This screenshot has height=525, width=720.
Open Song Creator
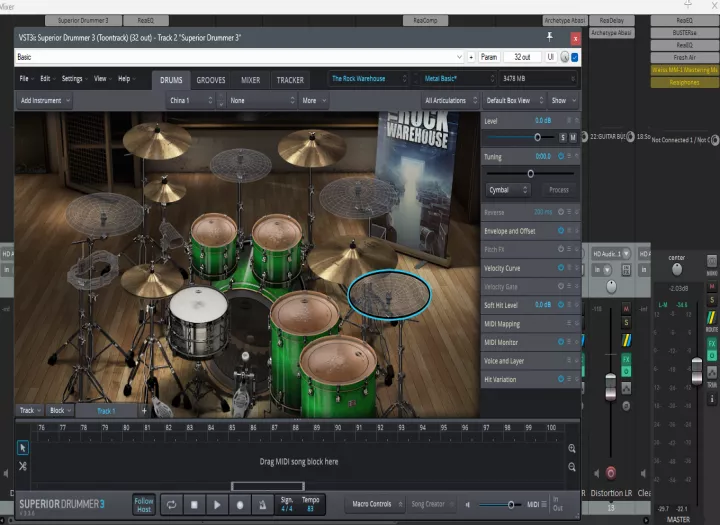tap(432, 504)
